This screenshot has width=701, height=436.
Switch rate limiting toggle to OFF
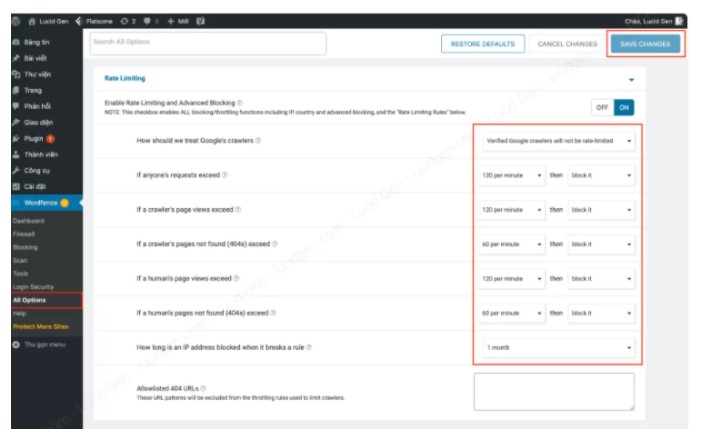[x=602, y=107]
